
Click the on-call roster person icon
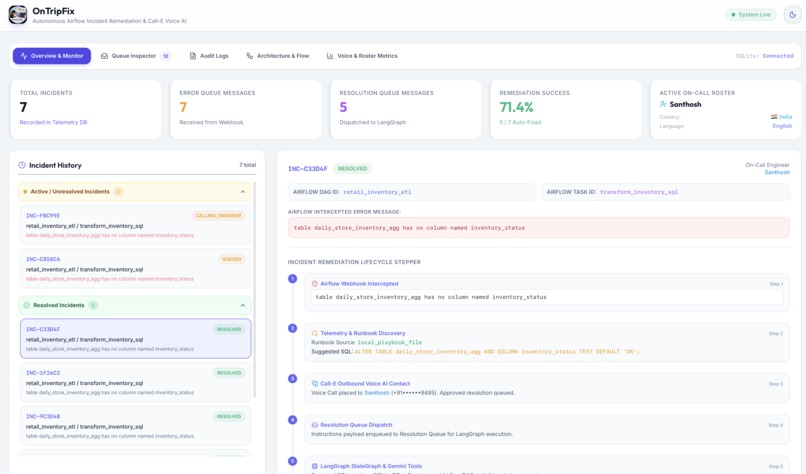click(663, 104)
